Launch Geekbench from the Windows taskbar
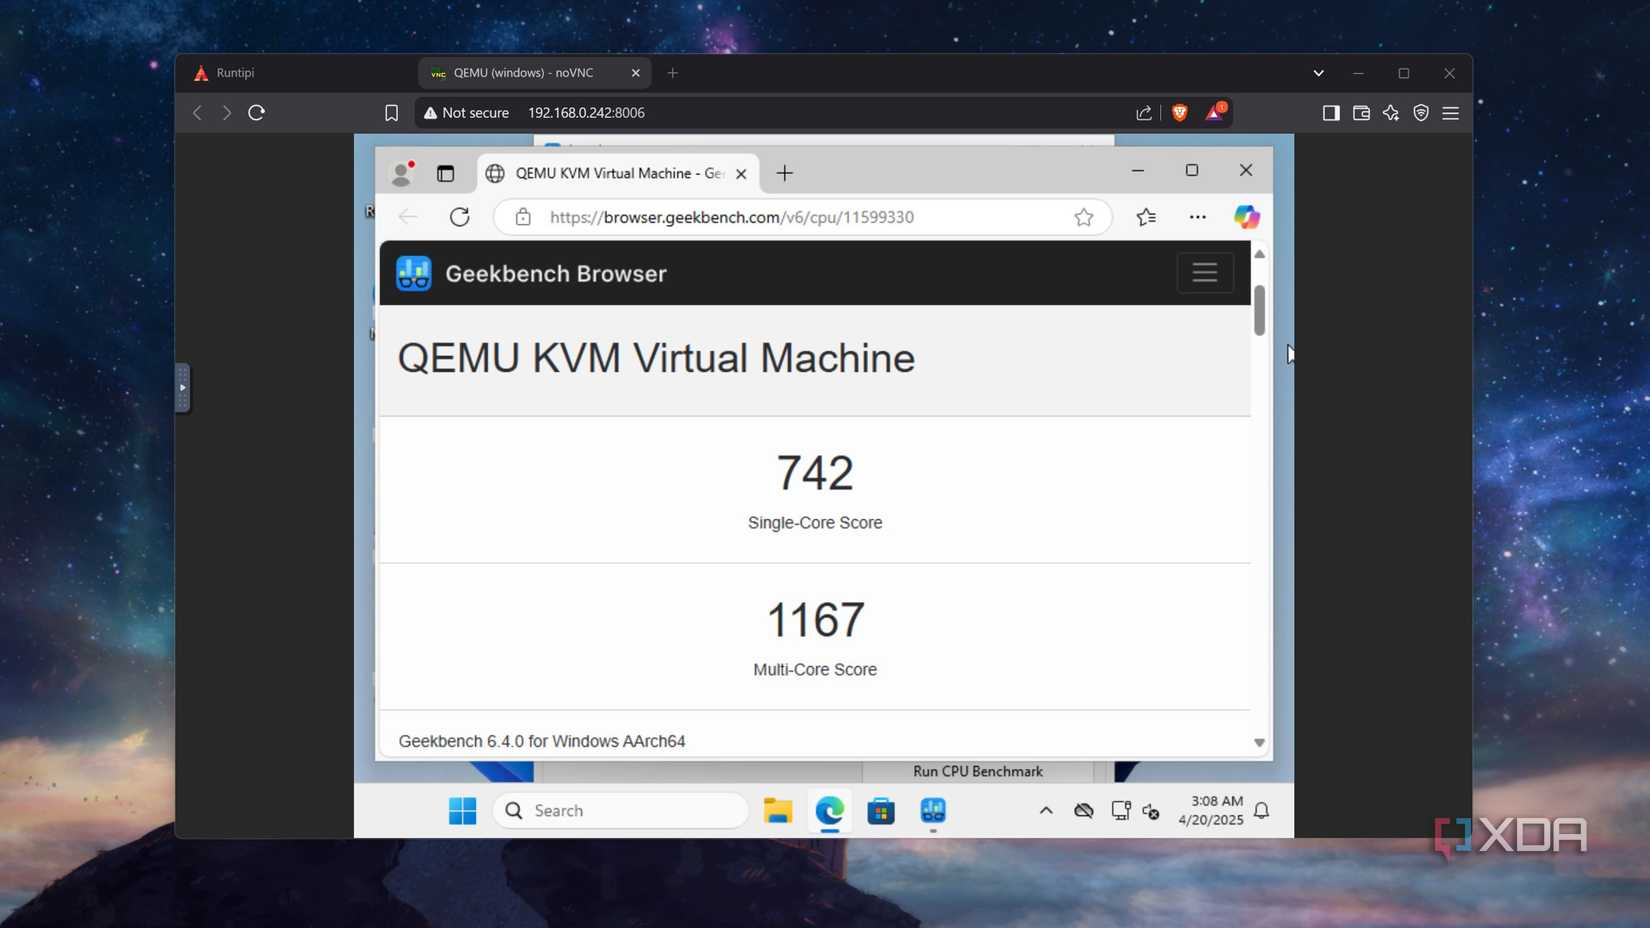 (932, 811)
